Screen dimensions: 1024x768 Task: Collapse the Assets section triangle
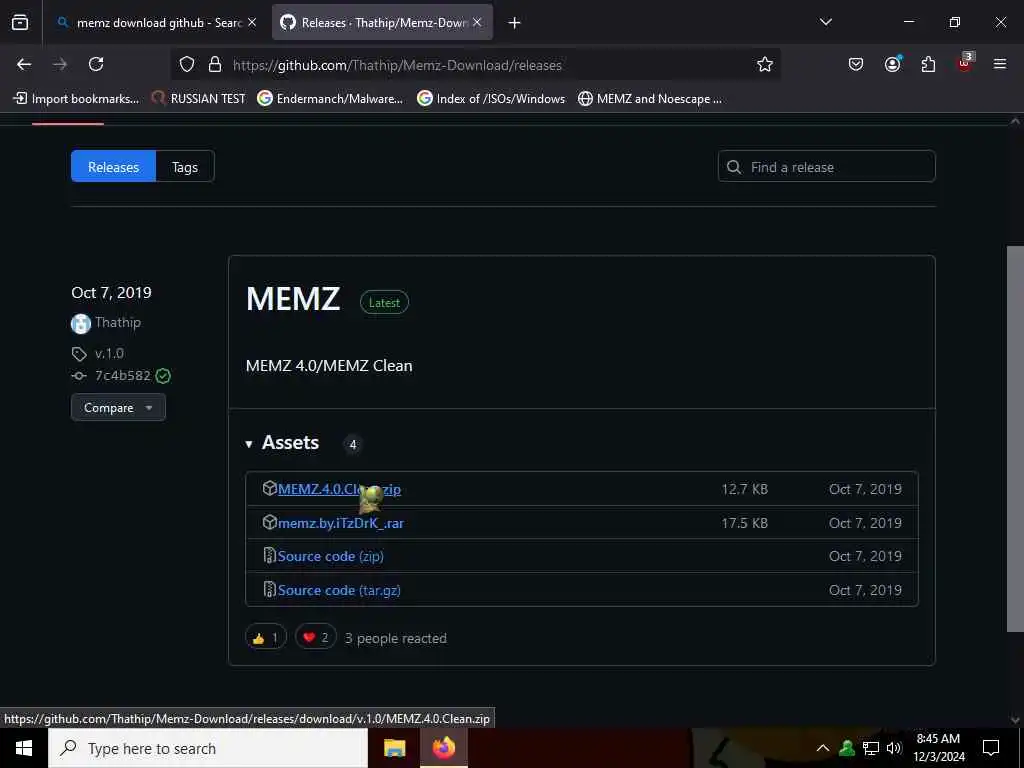(249, 444)
